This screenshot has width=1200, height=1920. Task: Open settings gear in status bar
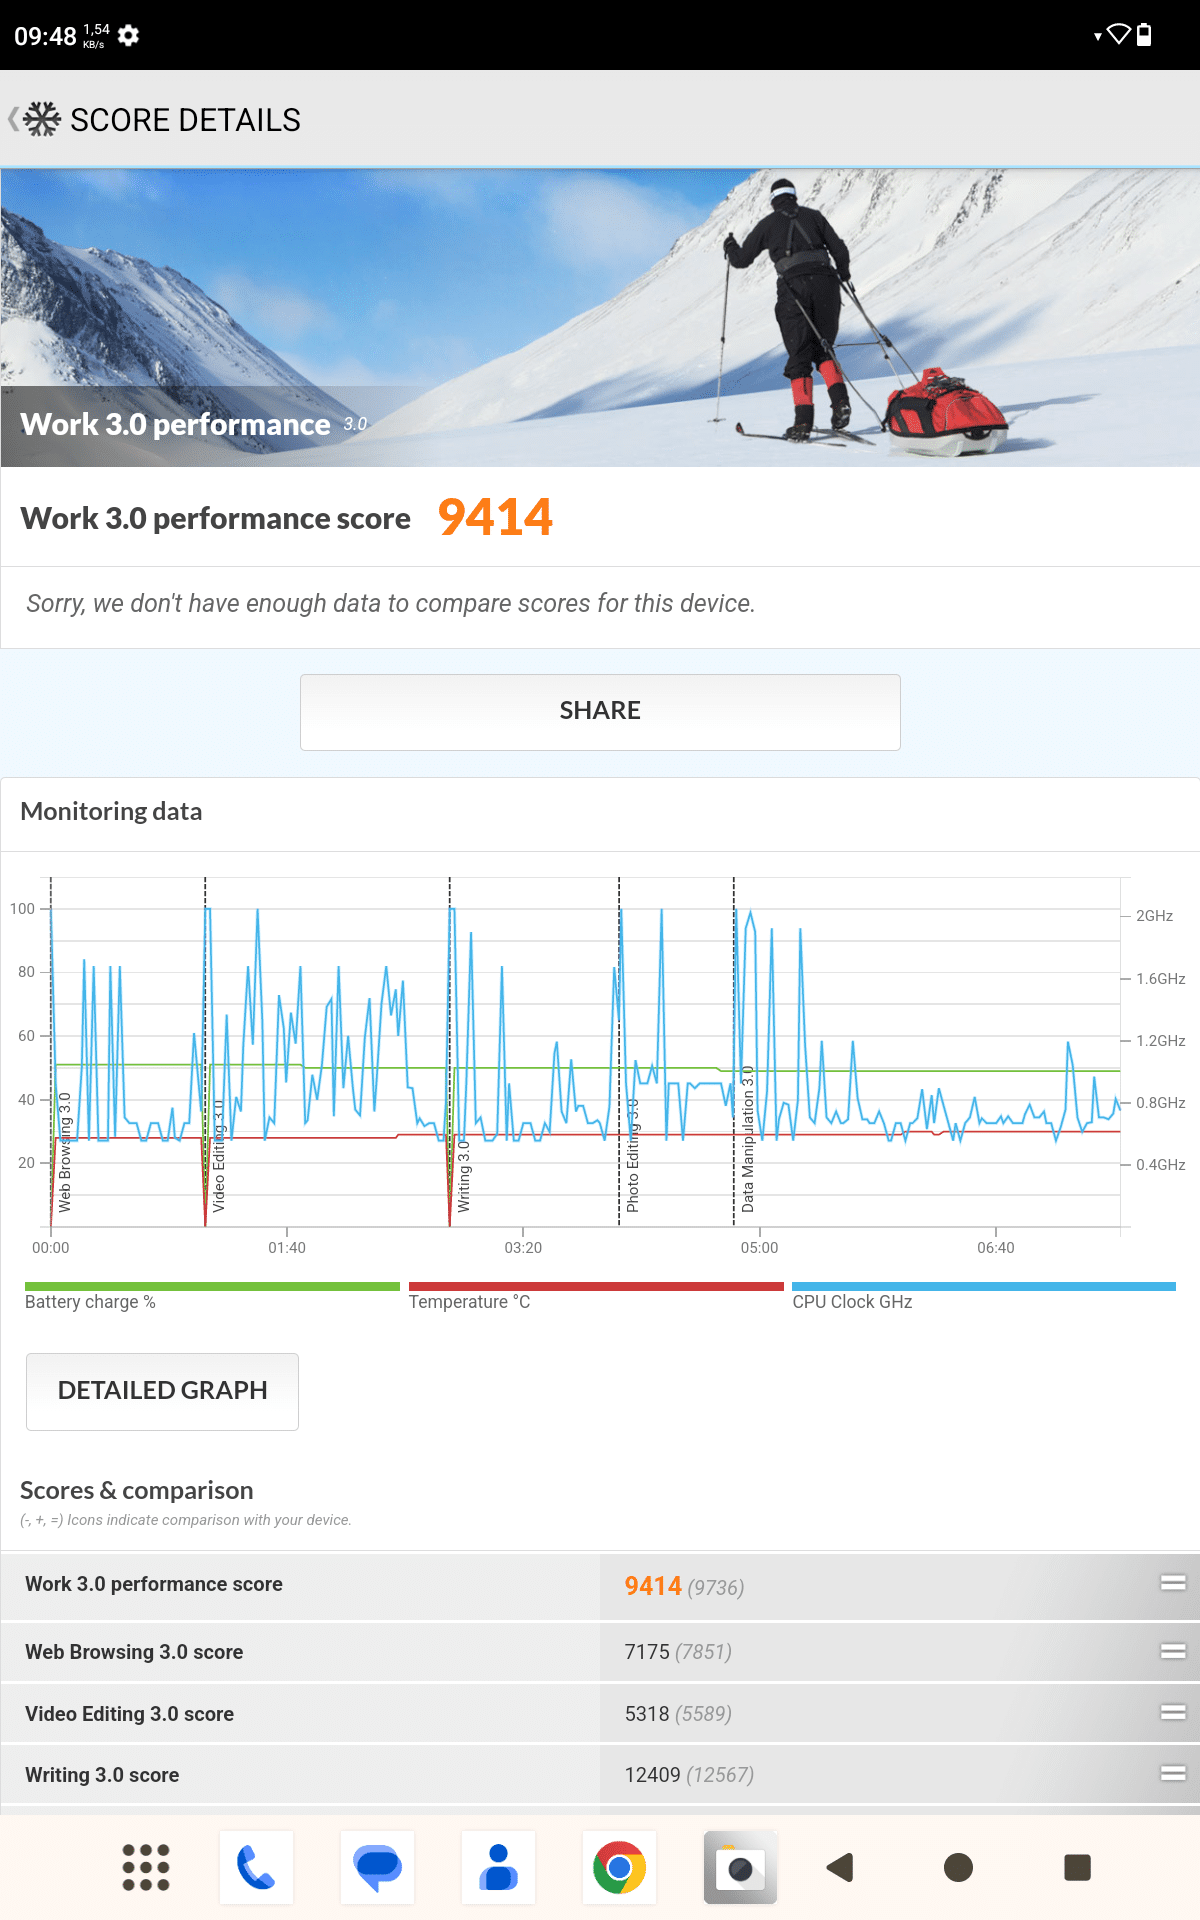pos(128,36)
